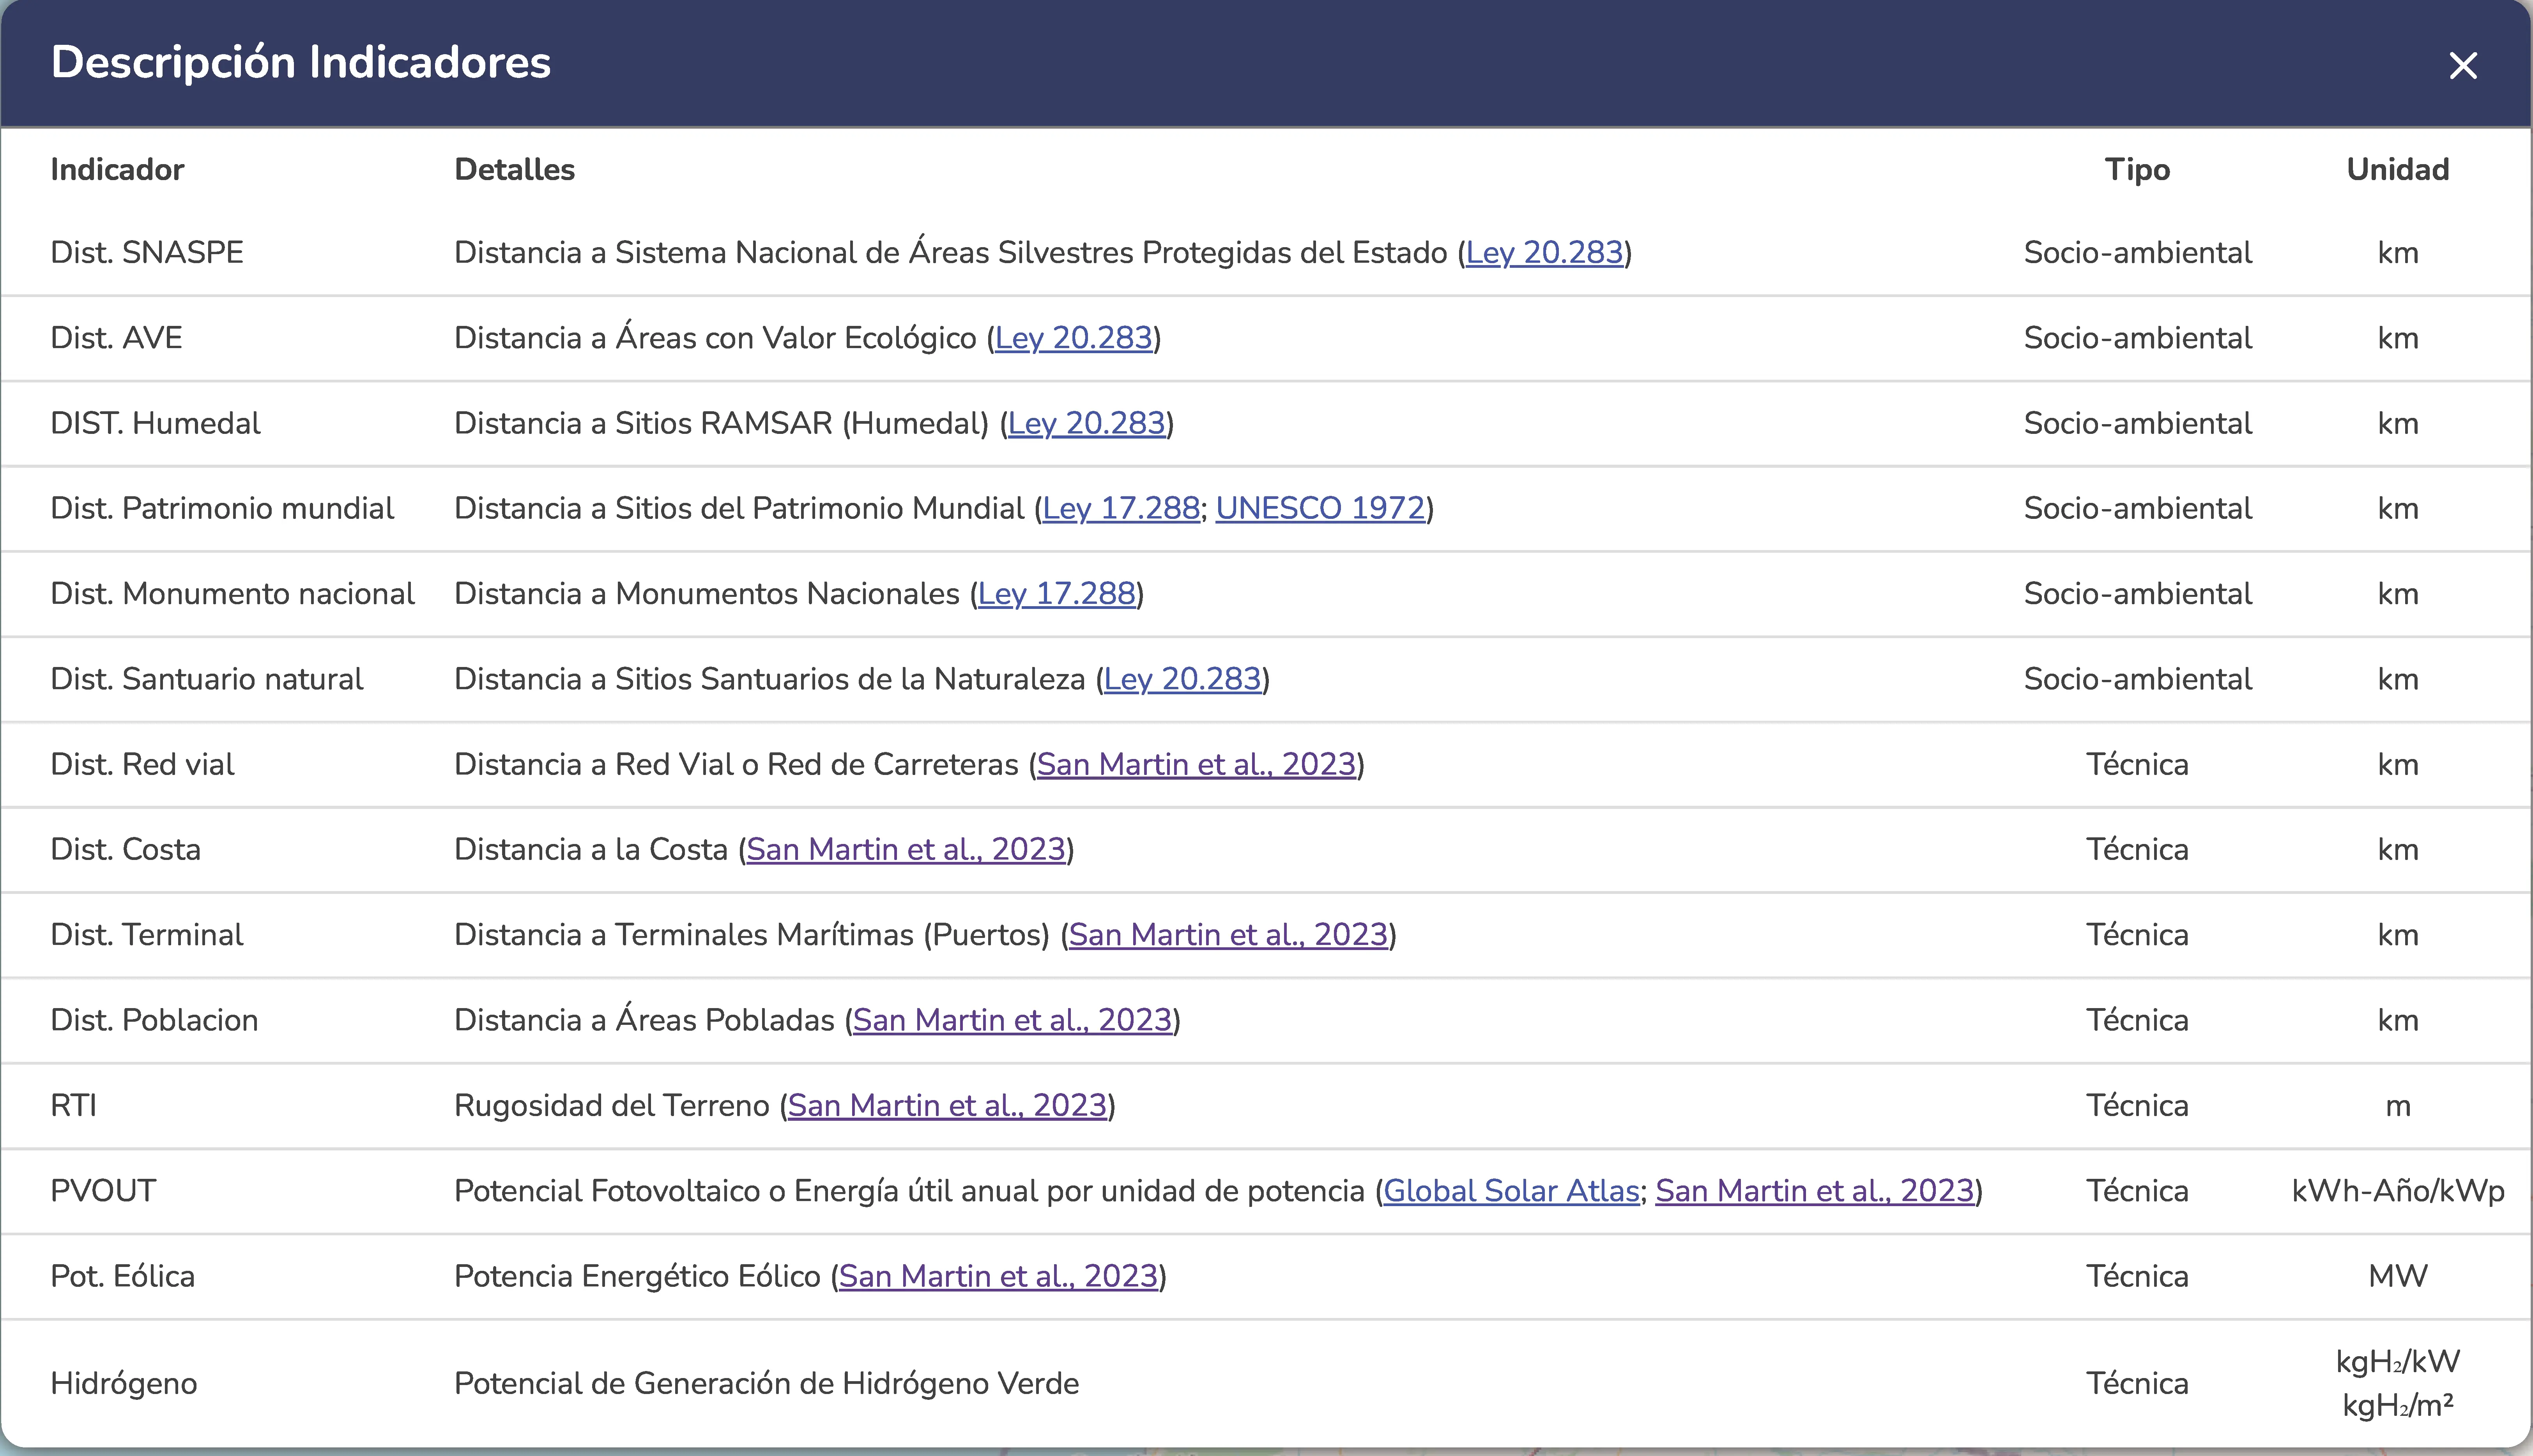Image resolution: width=2533 pixels, height=1456 pixels.
Task: Click the kgH₂/m² unit value
Action: pos(2398,1406)
